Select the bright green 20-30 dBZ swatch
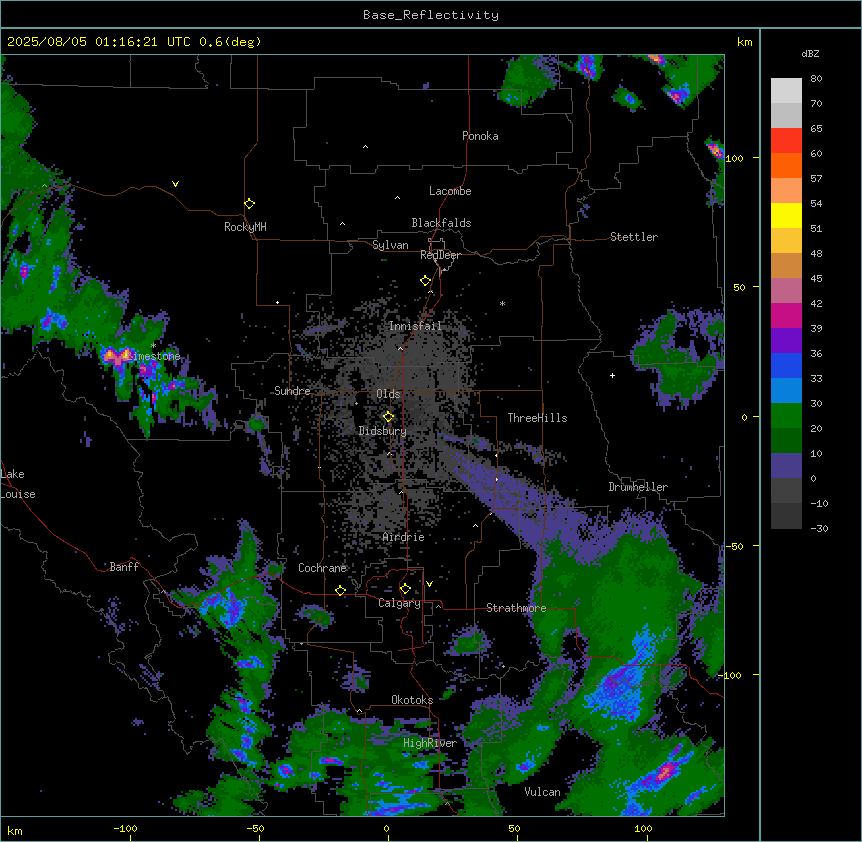 click(786, 416)
